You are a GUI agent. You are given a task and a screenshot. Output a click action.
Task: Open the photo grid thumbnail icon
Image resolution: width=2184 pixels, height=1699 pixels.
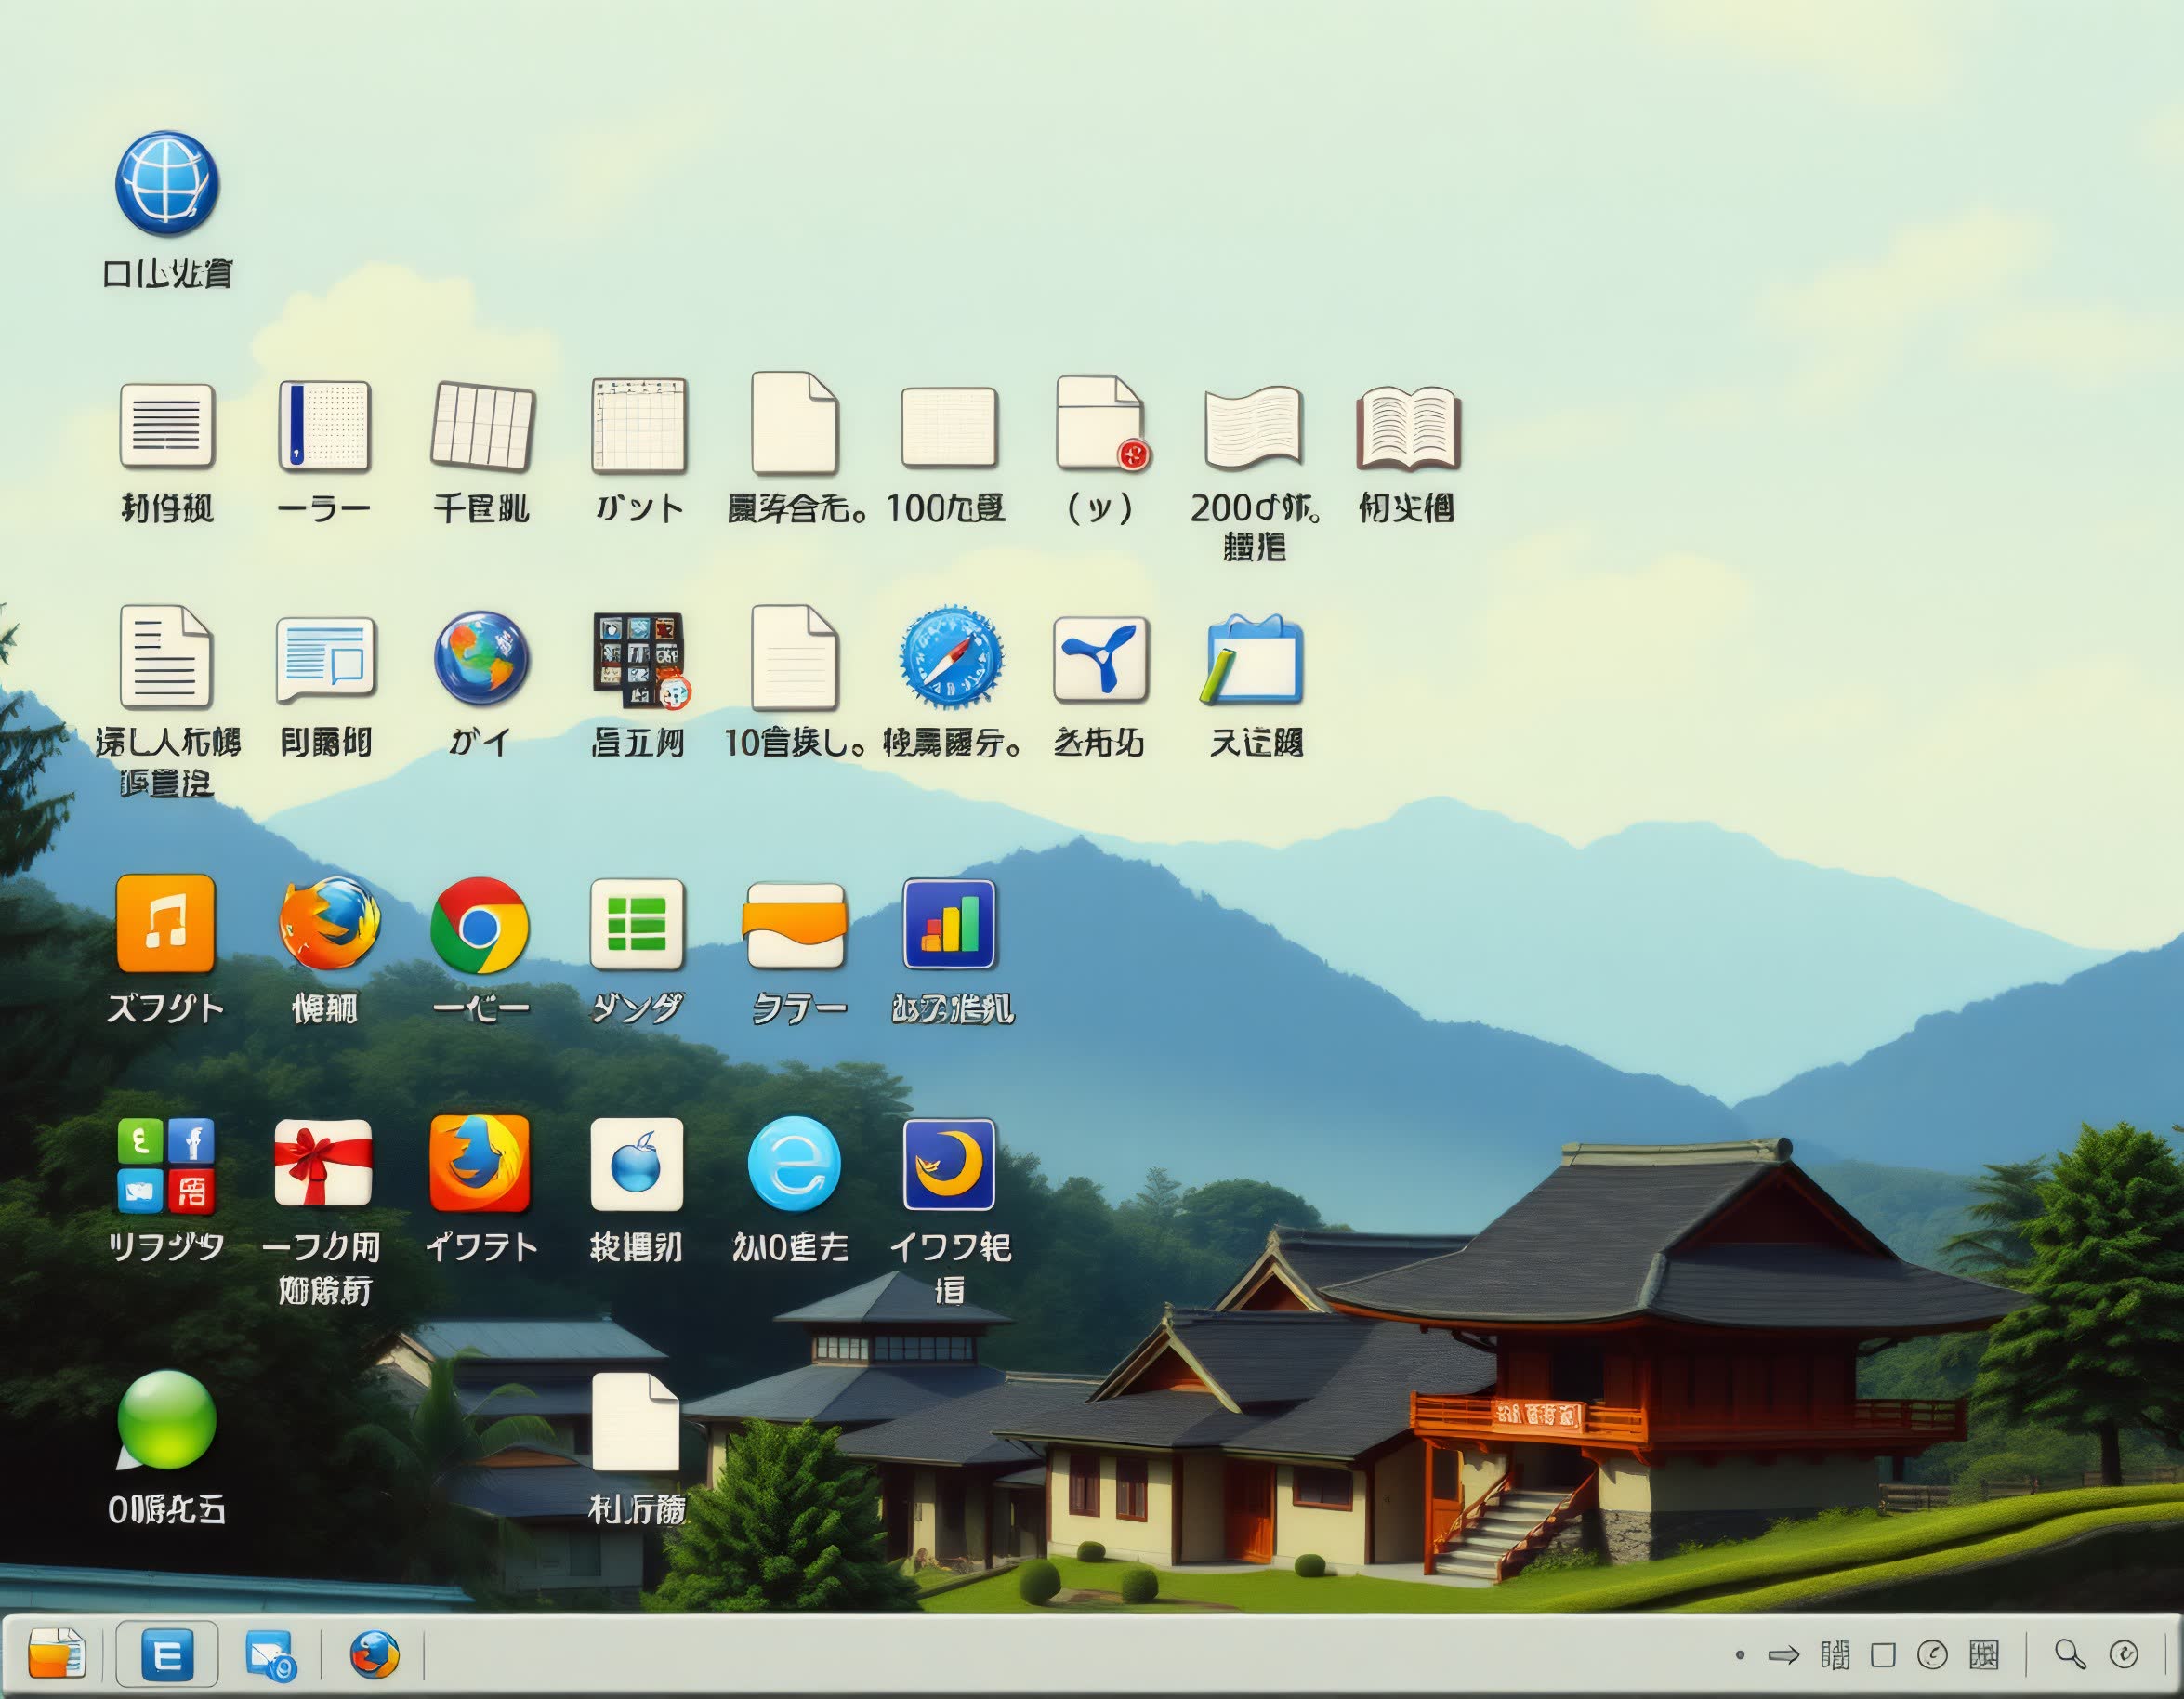click(639, 658)
